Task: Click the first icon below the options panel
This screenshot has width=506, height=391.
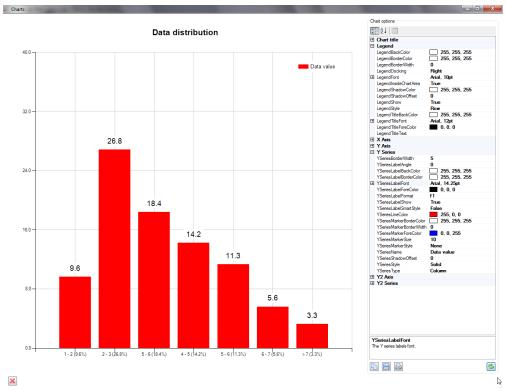Action: tap(374, 367)
